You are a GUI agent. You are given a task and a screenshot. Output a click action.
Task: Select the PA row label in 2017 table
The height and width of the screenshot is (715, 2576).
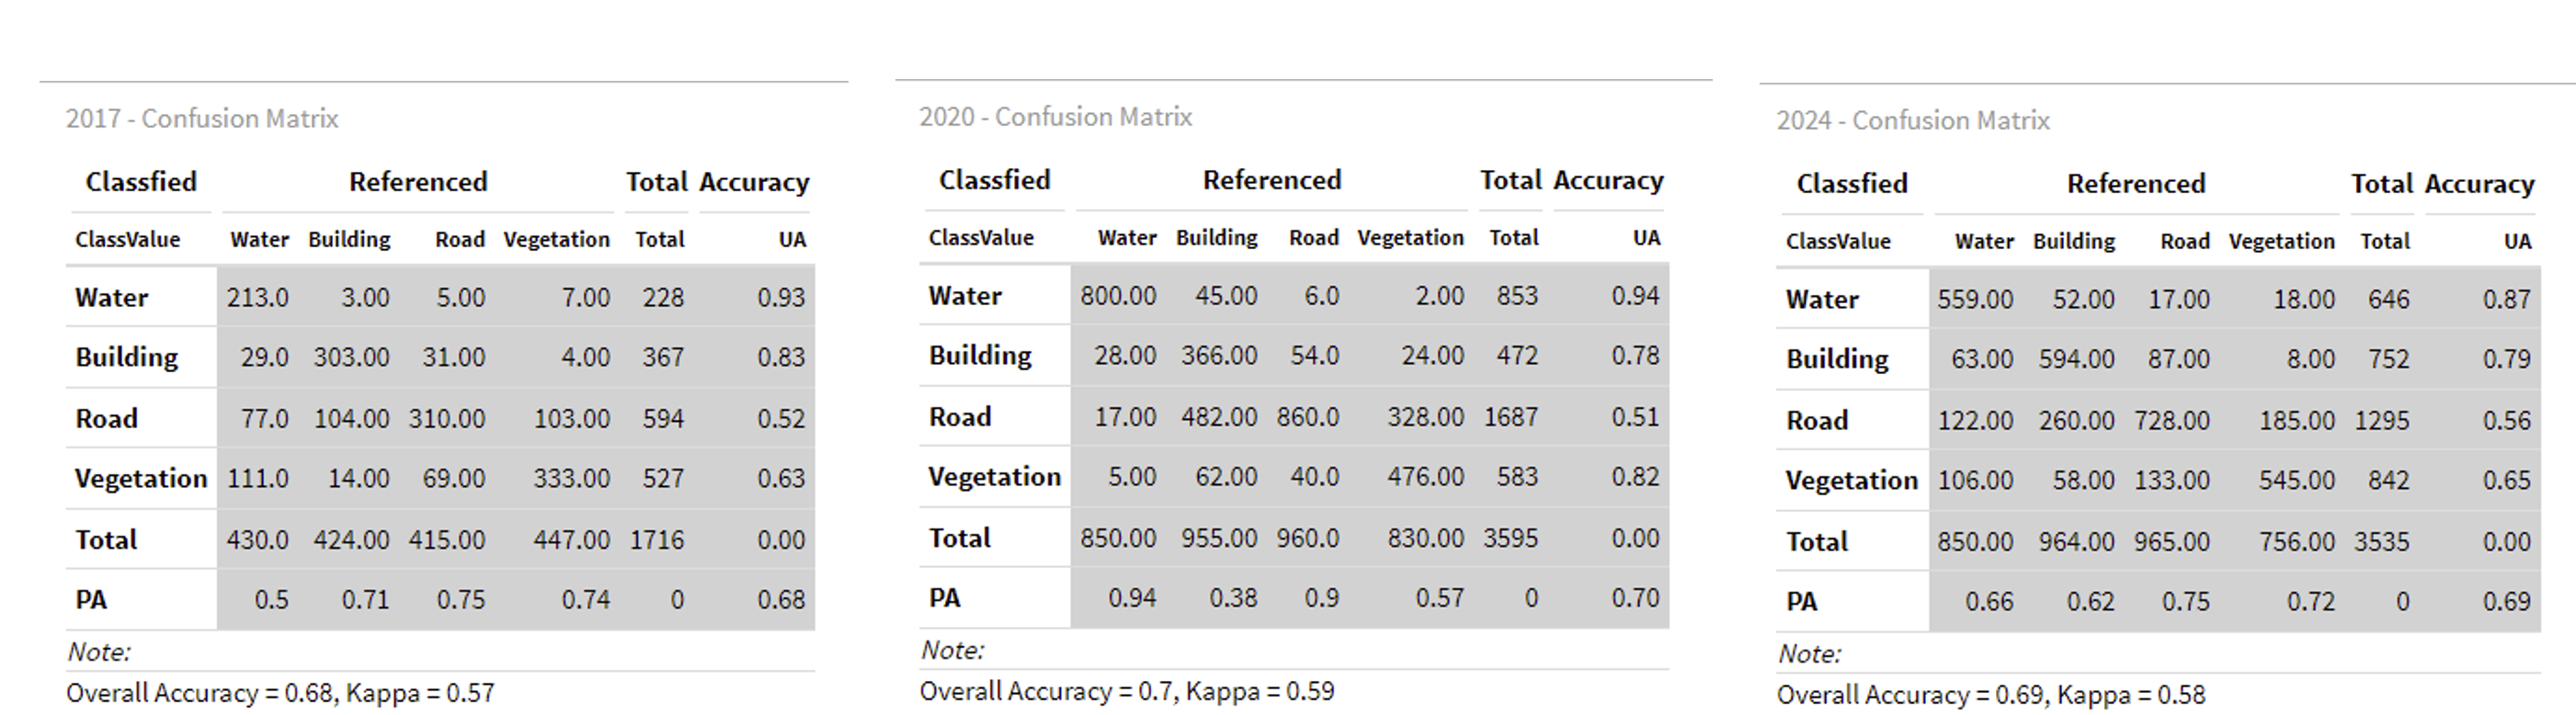click(90, 599)
